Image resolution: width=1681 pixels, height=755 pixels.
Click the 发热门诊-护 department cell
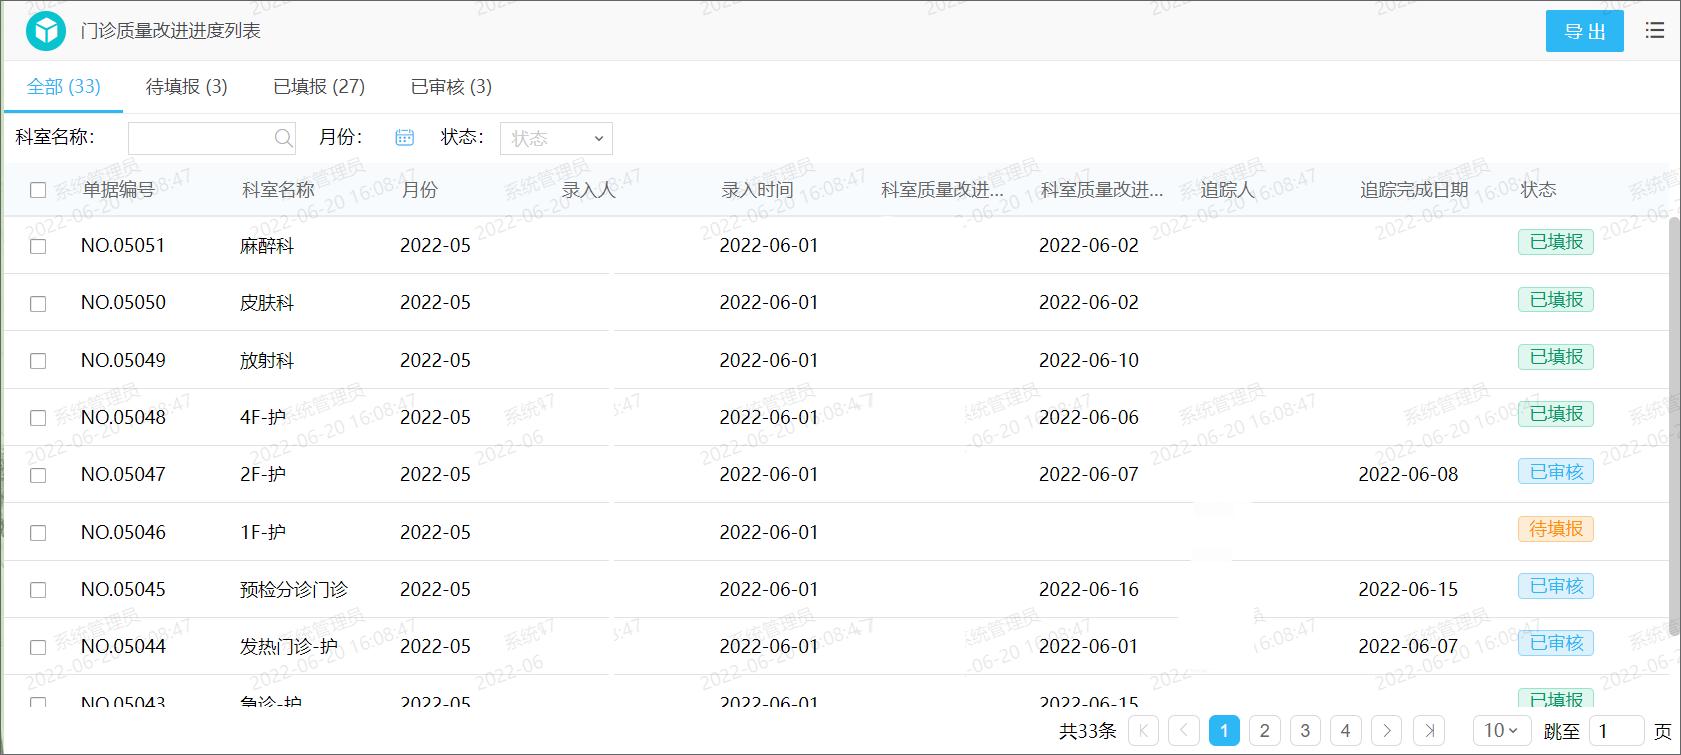(x=289, y=647)
